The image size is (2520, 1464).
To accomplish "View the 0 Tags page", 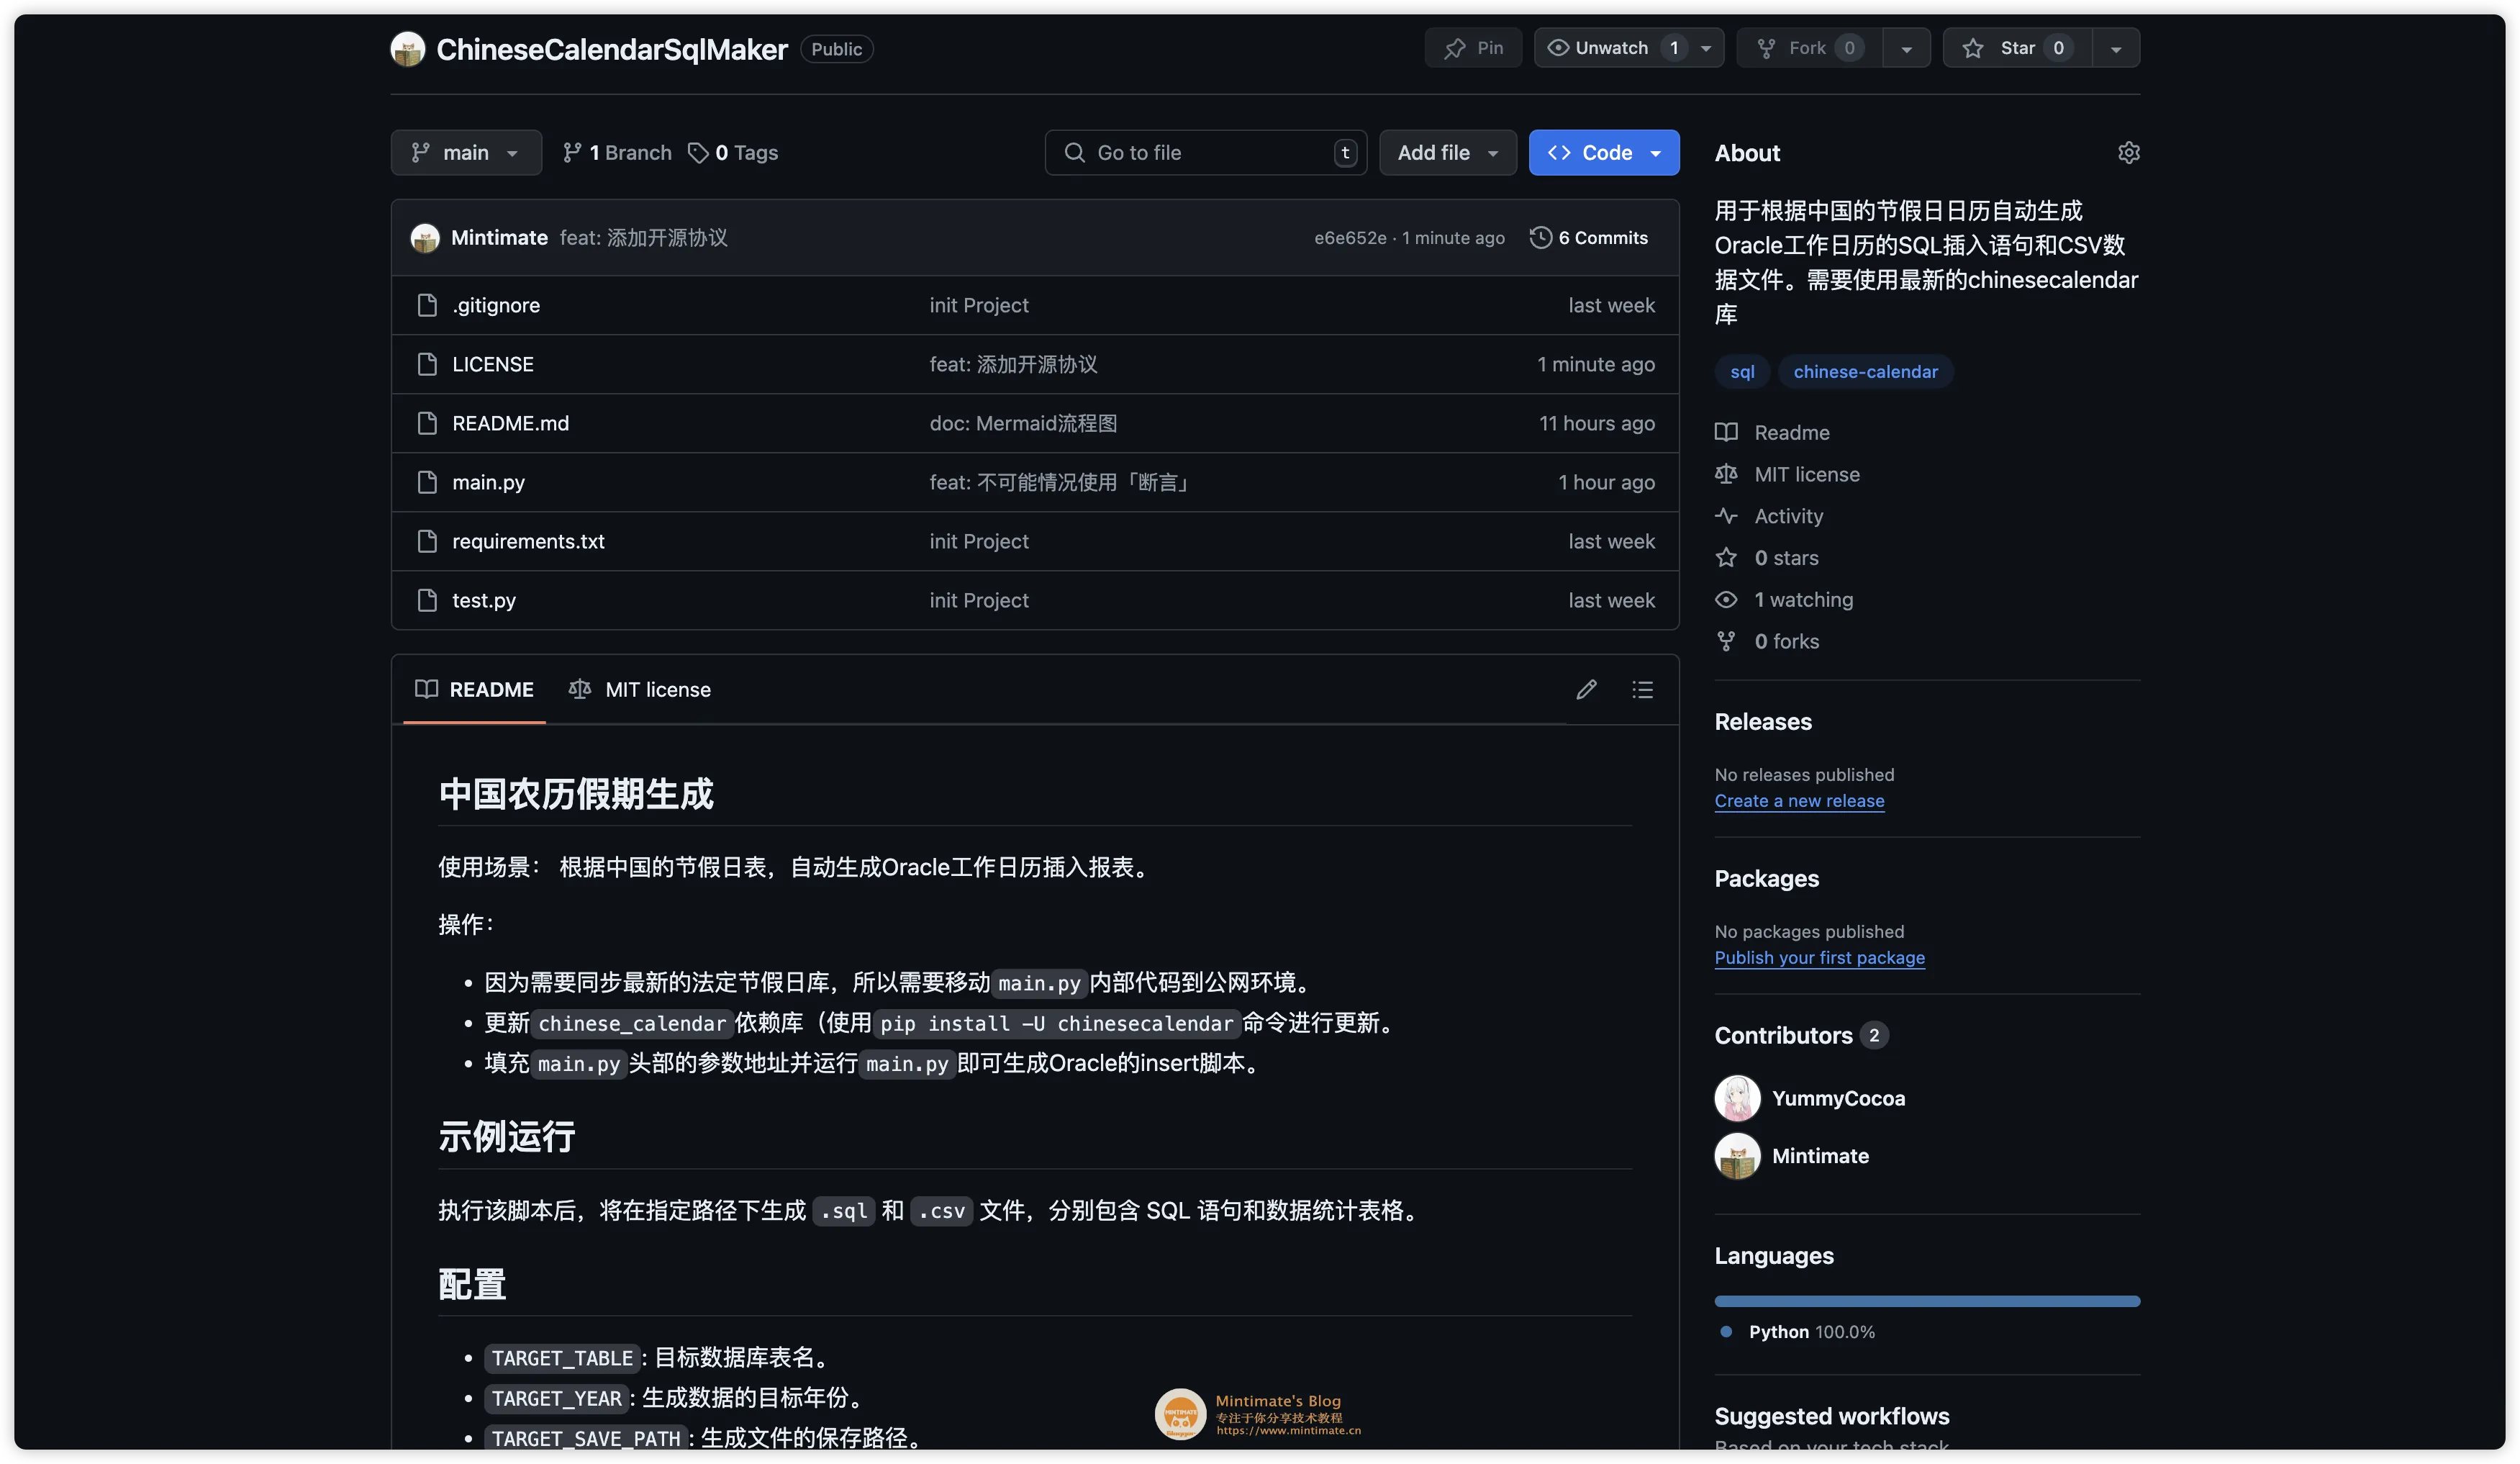I will point(733,153).
